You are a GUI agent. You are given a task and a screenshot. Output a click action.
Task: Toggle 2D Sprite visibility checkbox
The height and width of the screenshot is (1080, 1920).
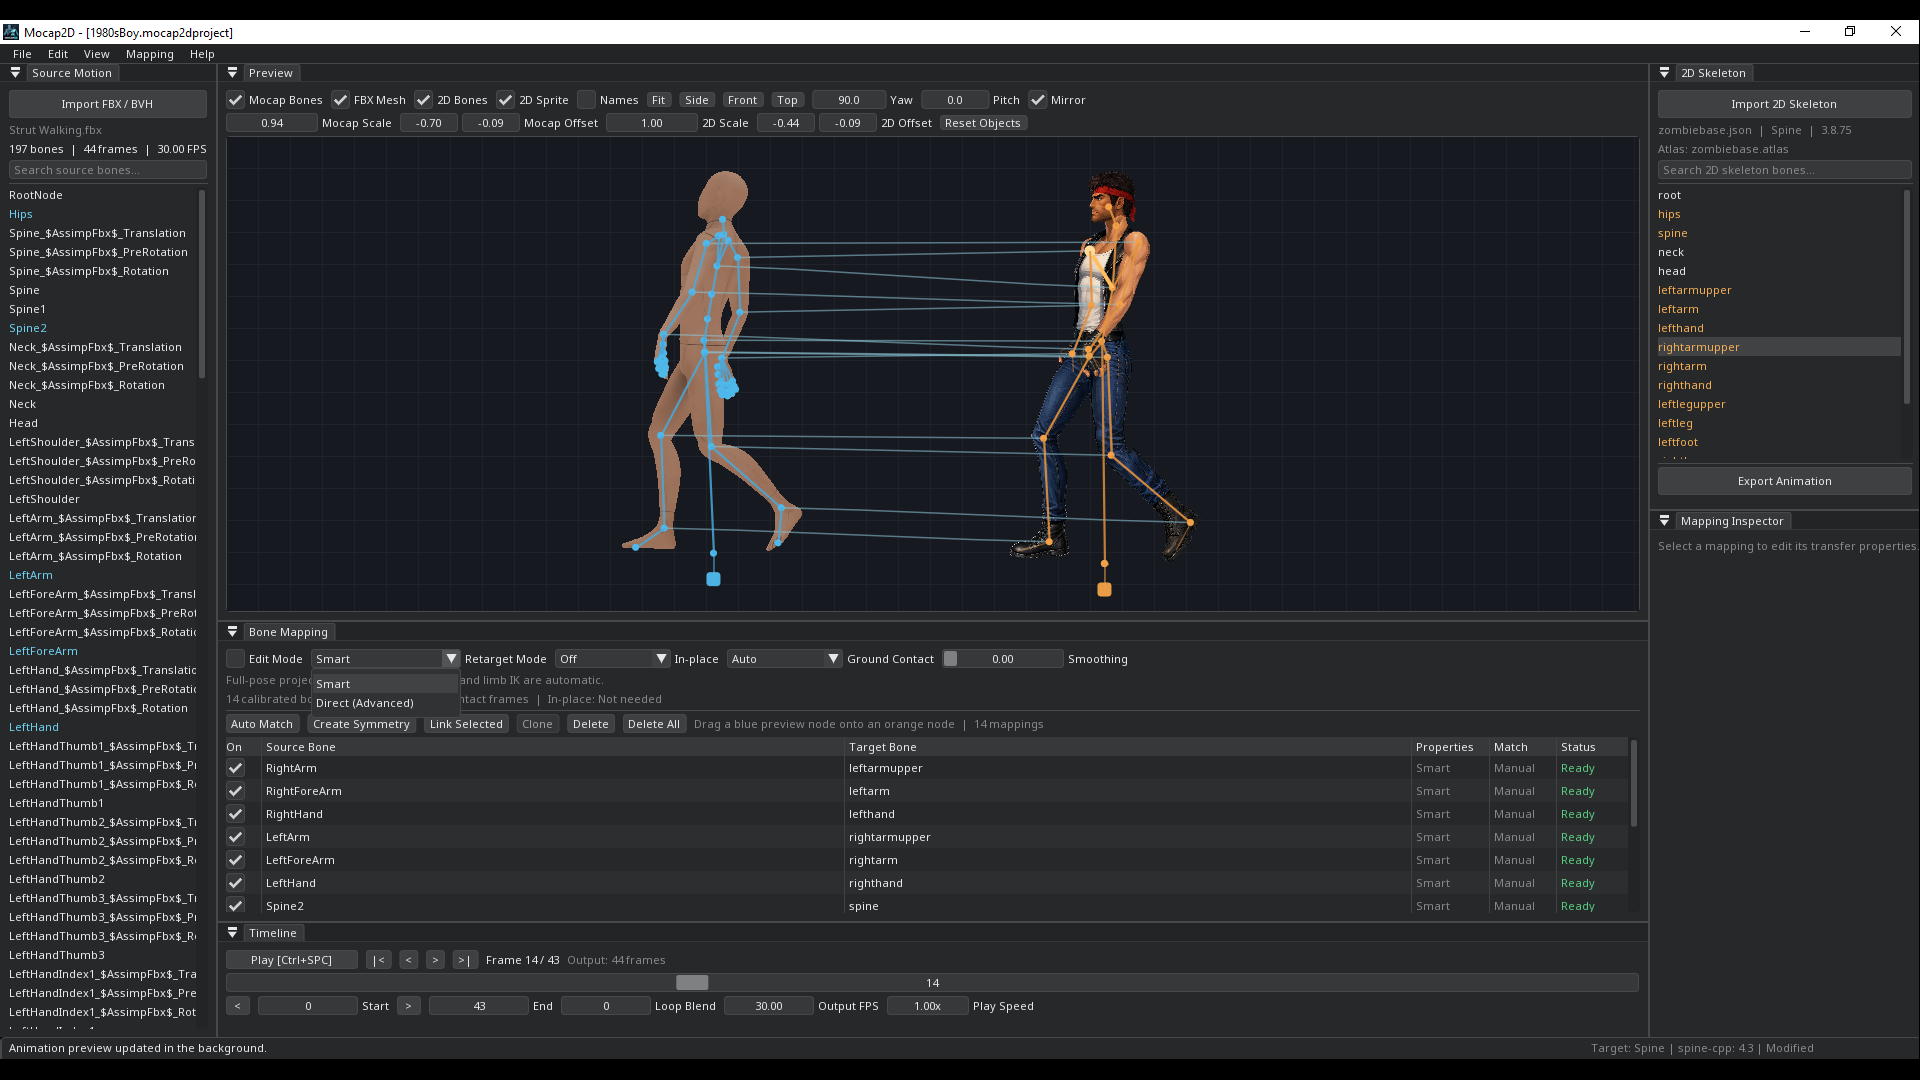(x=505, y=100)
